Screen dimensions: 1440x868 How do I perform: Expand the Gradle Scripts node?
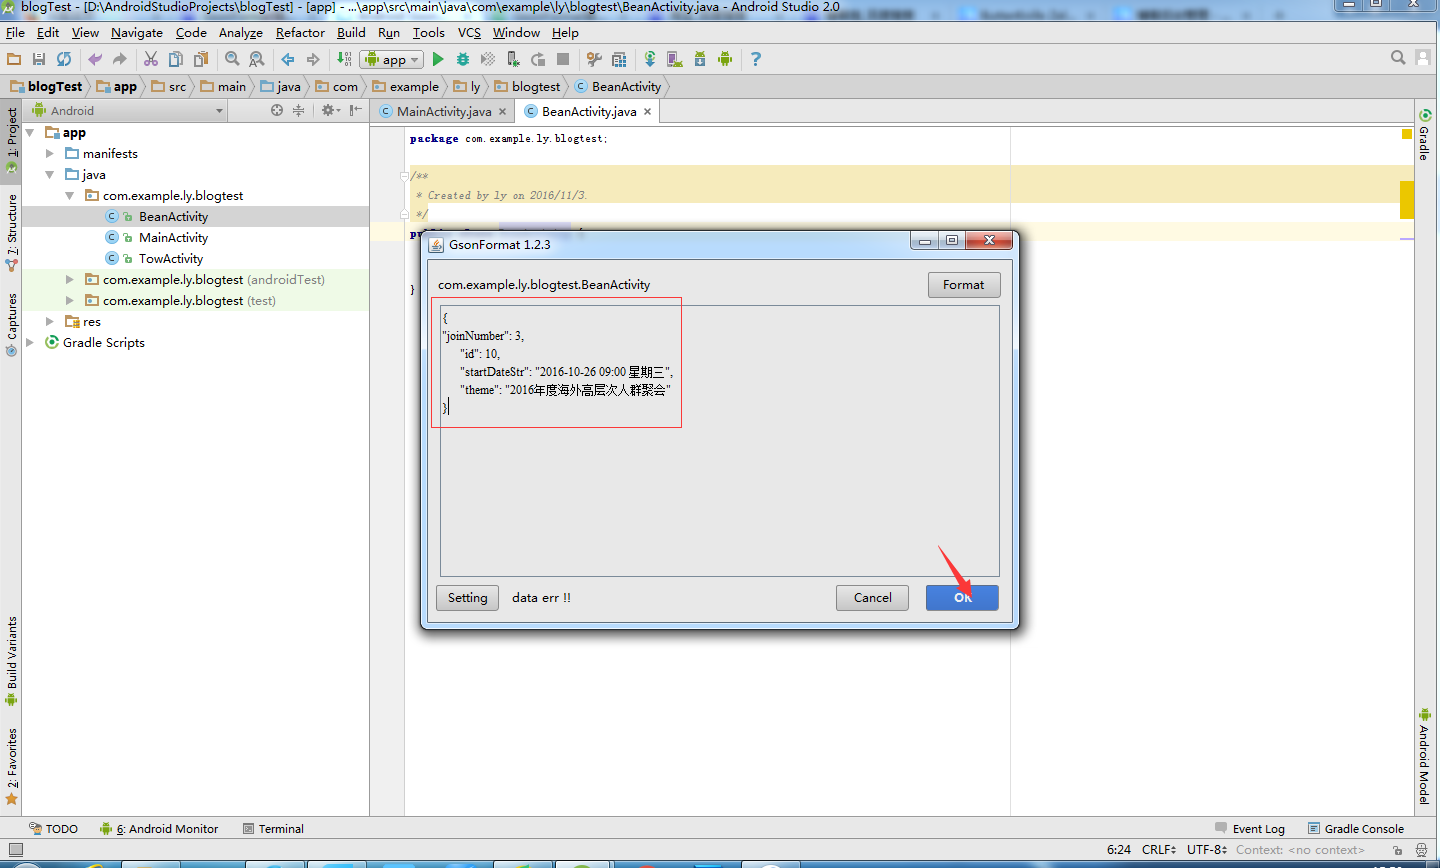point(30,342)
